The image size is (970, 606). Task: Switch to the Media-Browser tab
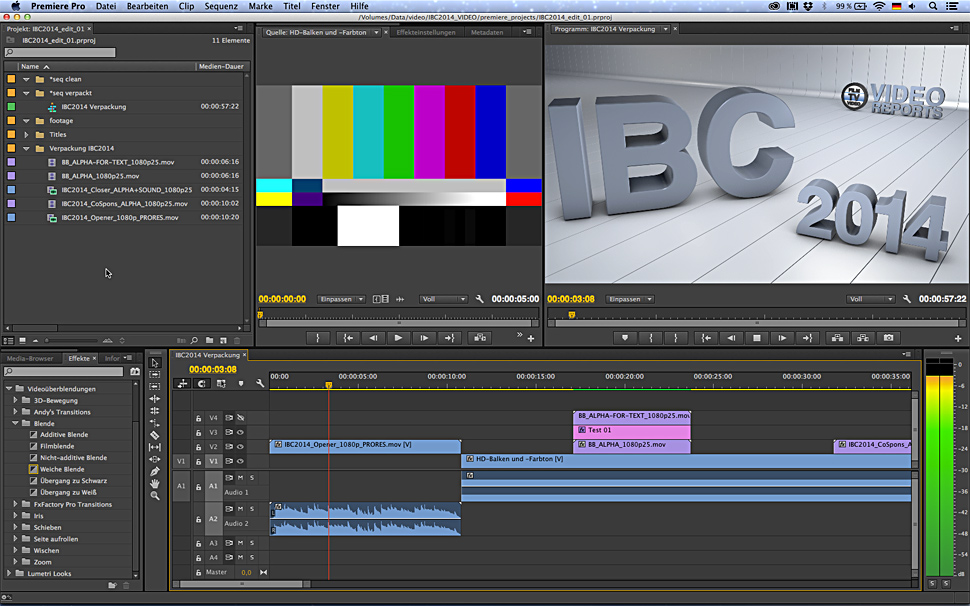pos(31,358)
